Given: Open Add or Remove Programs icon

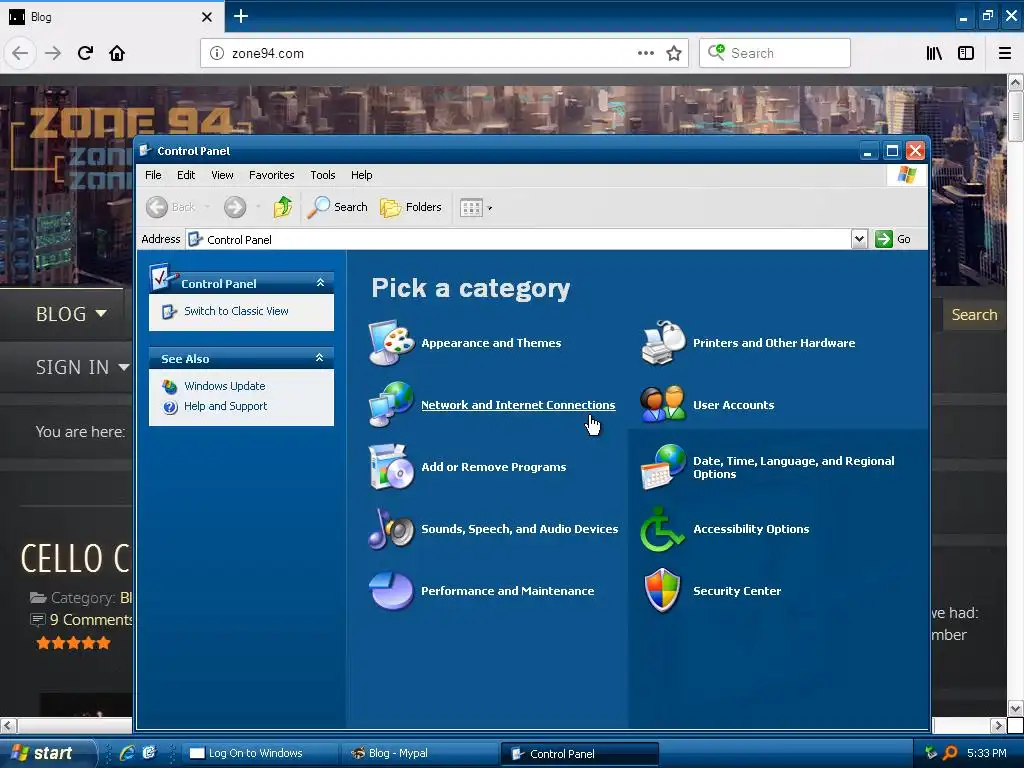Looking at the screenshot, I should pyautogui.click(x=391, y=467).
